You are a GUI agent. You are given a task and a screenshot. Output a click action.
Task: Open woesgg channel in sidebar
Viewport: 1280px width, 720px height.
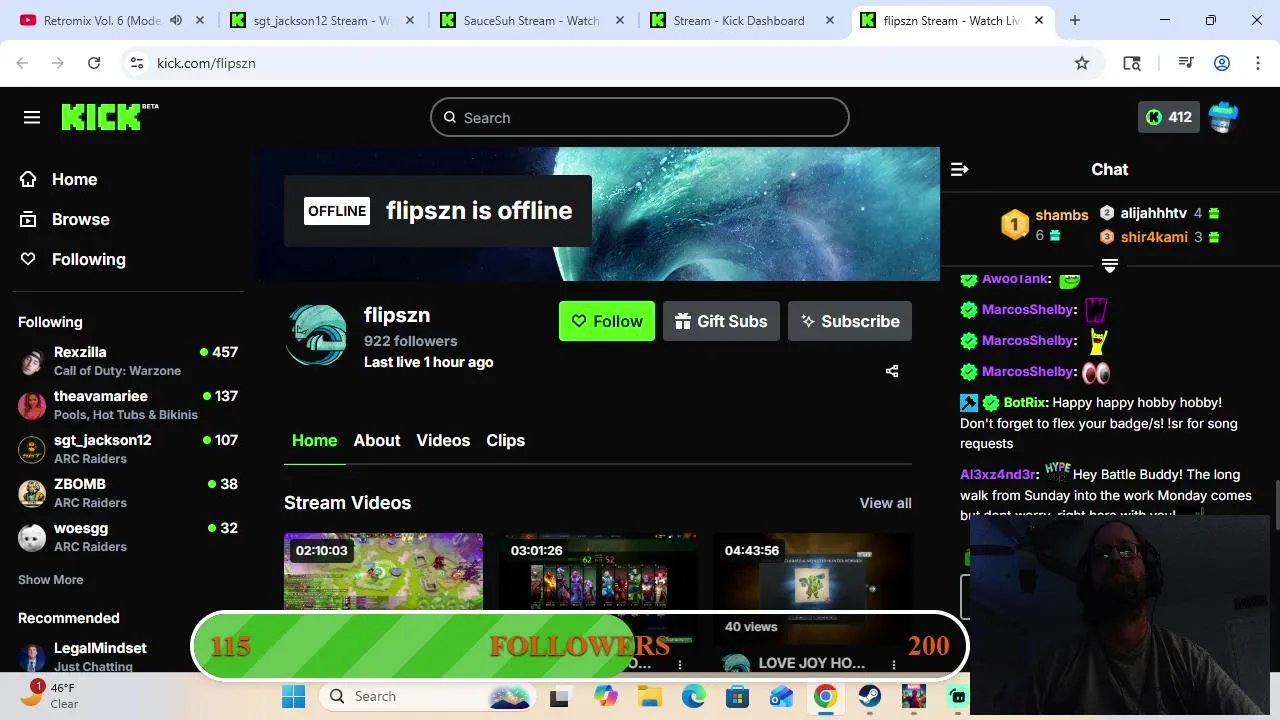pyautogui.click(x=128, y=537)
